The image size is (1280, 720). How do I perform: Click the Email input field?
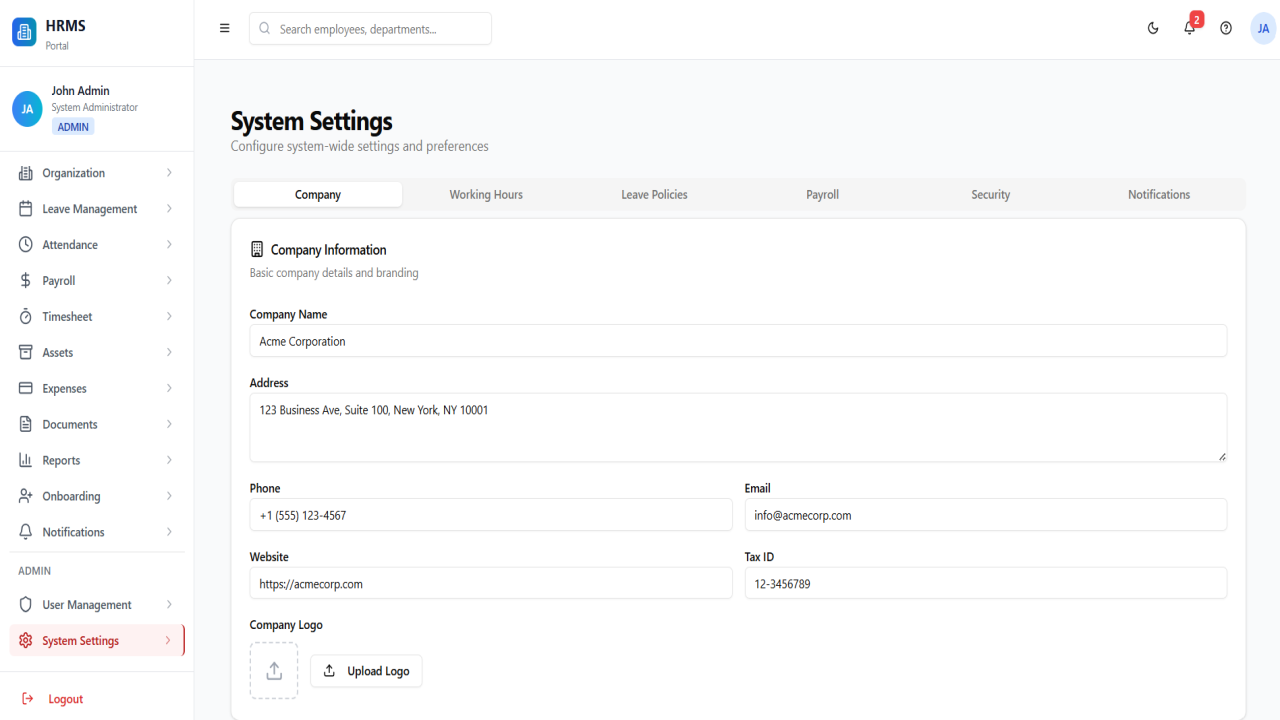pos(986,515)
